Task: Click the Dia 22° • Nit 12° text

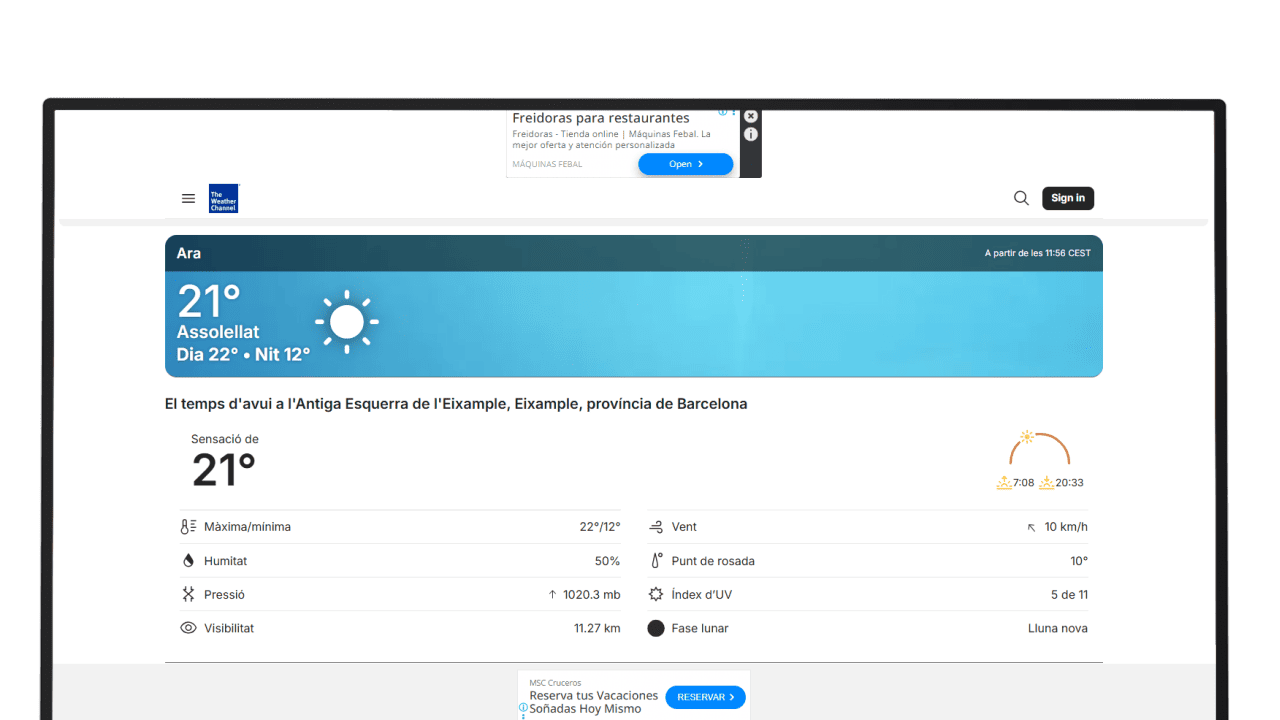Action: point(244,354)
